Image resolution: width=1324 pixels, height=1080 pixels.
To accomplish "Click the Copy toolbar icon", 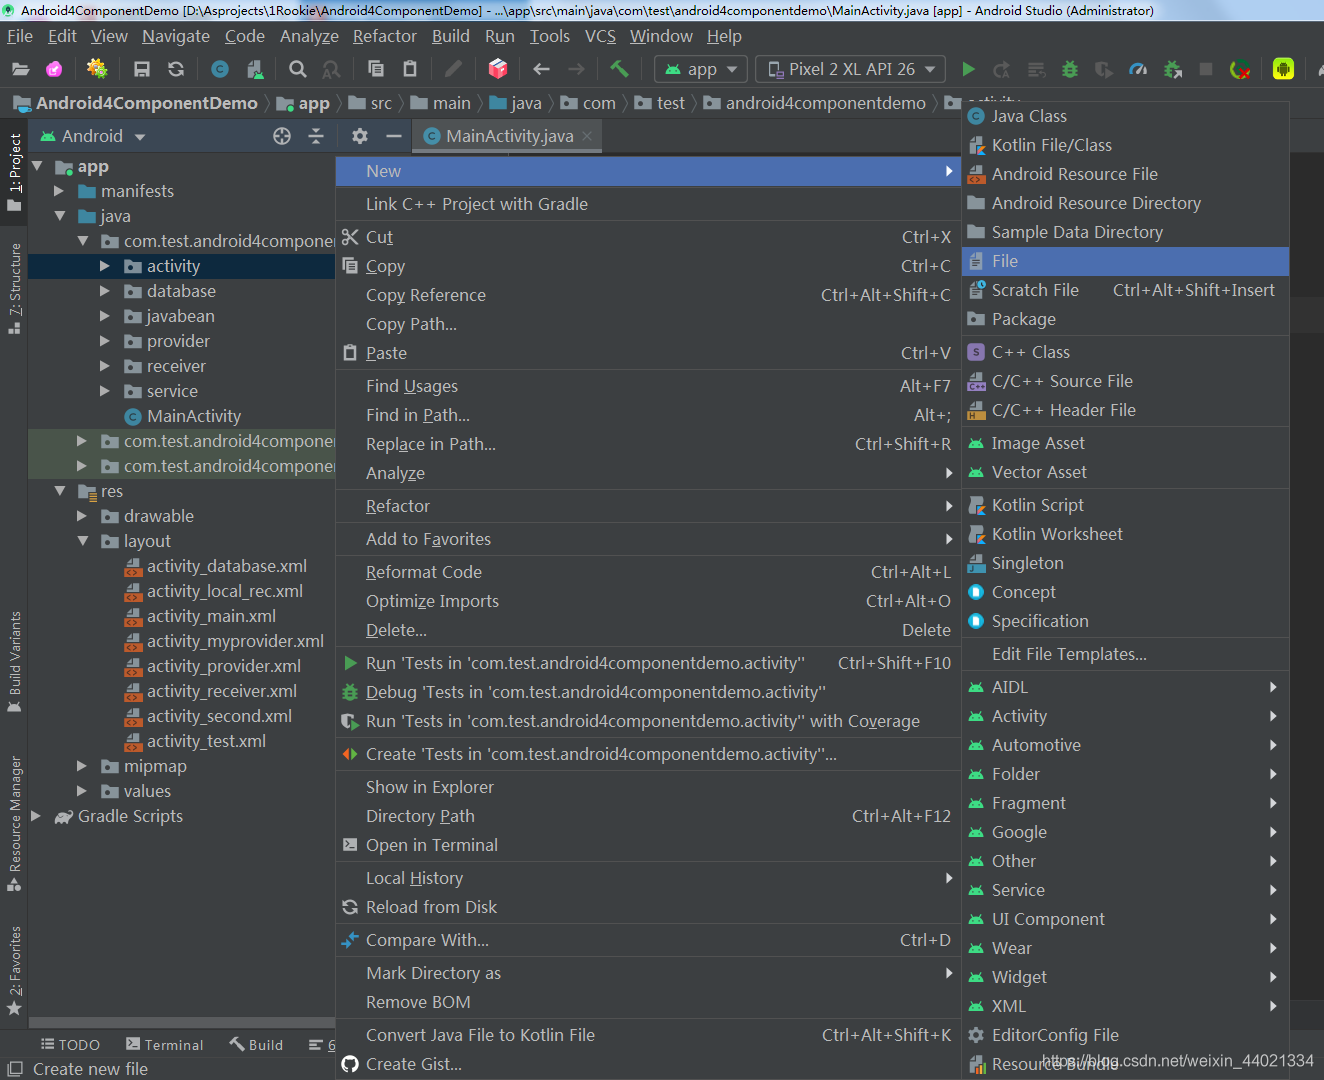I will point(376,69).
